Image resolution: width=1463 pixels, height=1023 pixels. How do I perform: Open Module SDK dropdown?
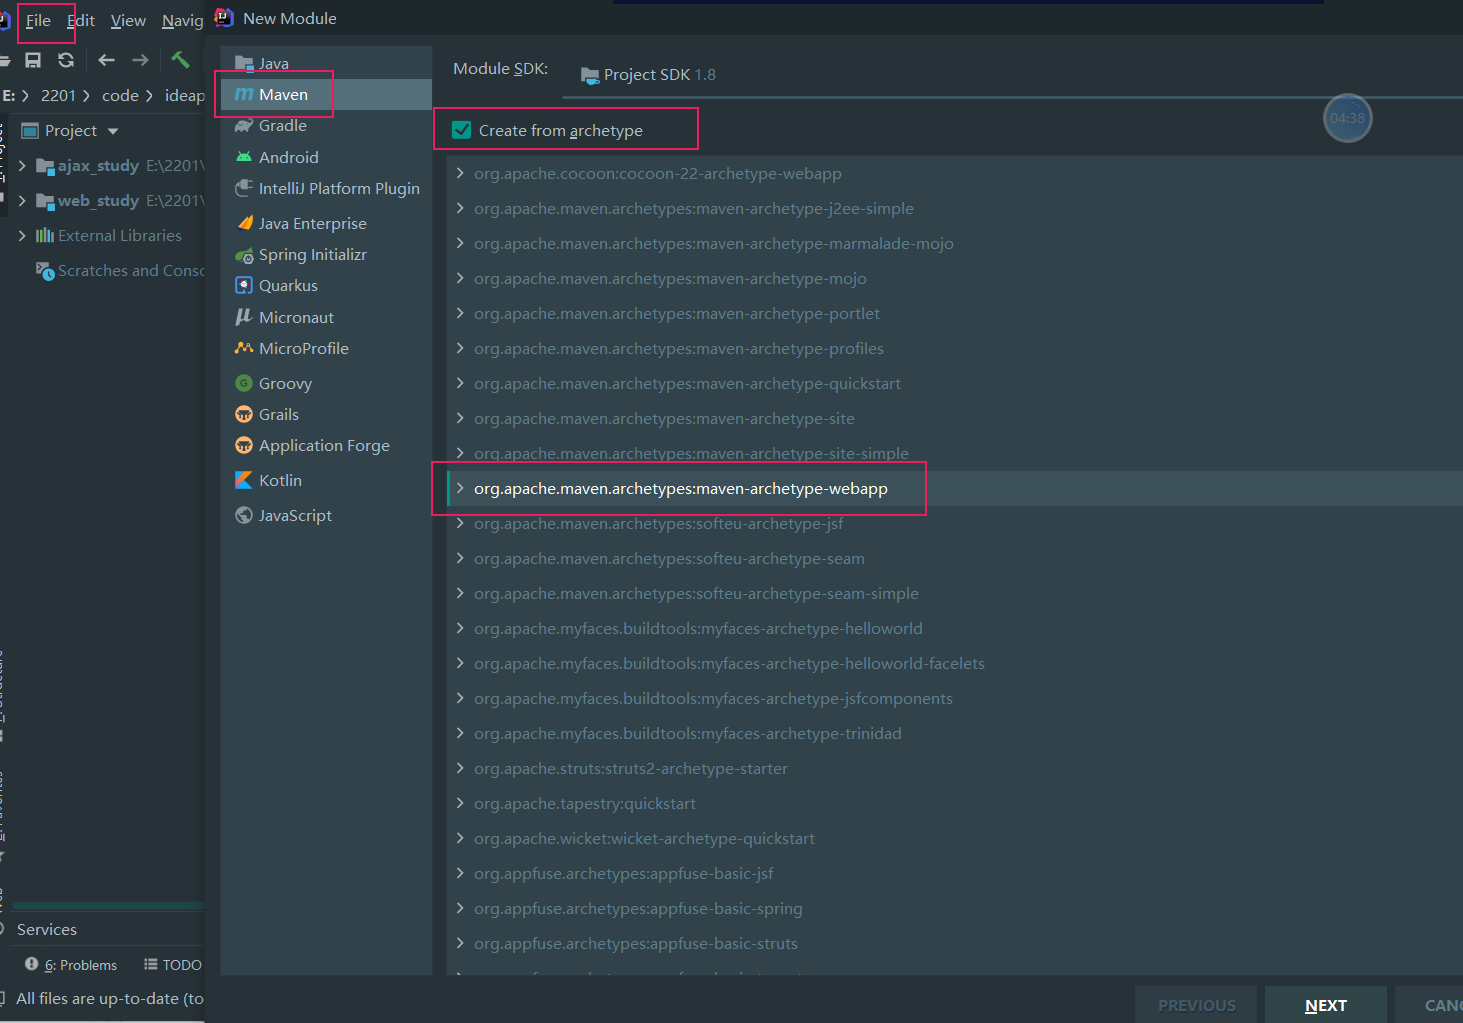tap(1012, 75)
